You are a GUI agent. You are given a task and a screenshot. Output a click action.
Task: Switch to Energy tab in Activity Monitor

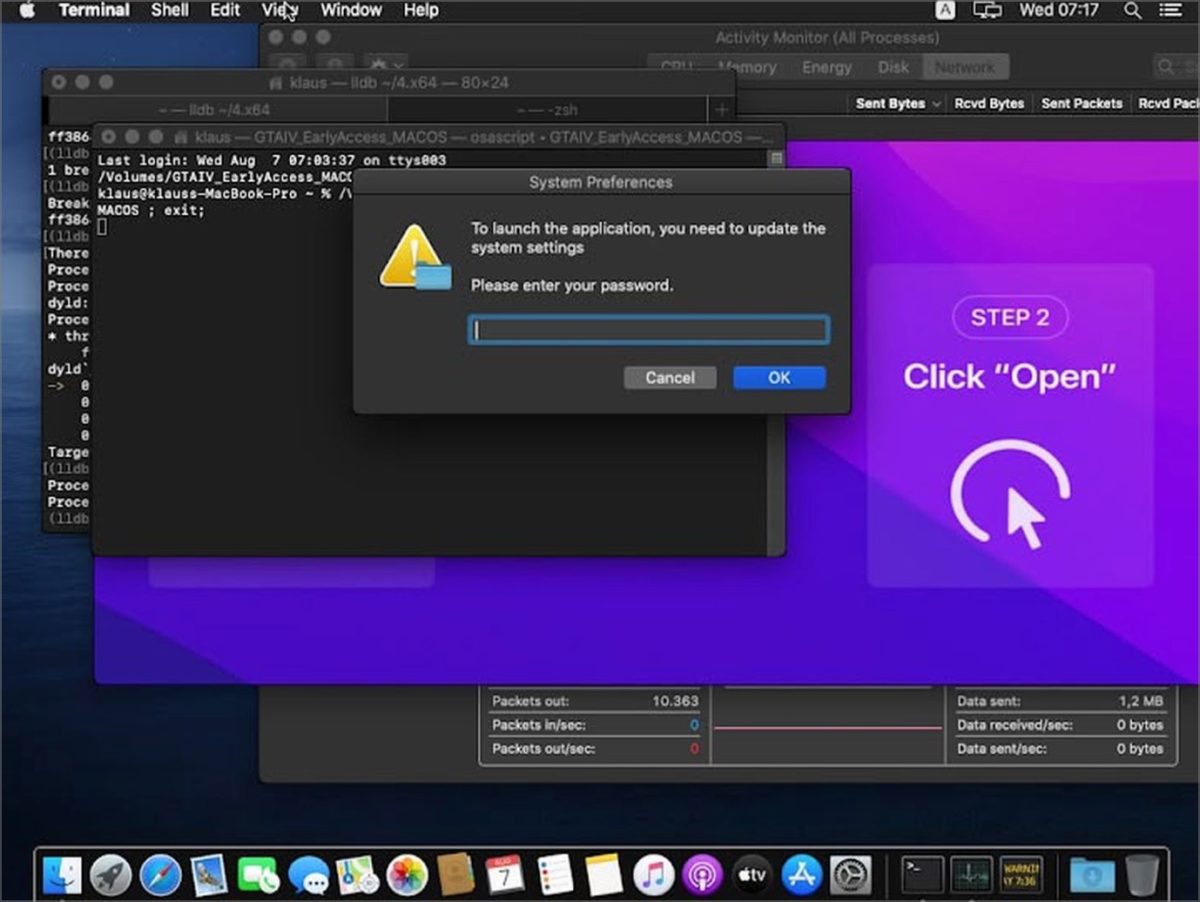pos(827,67)
